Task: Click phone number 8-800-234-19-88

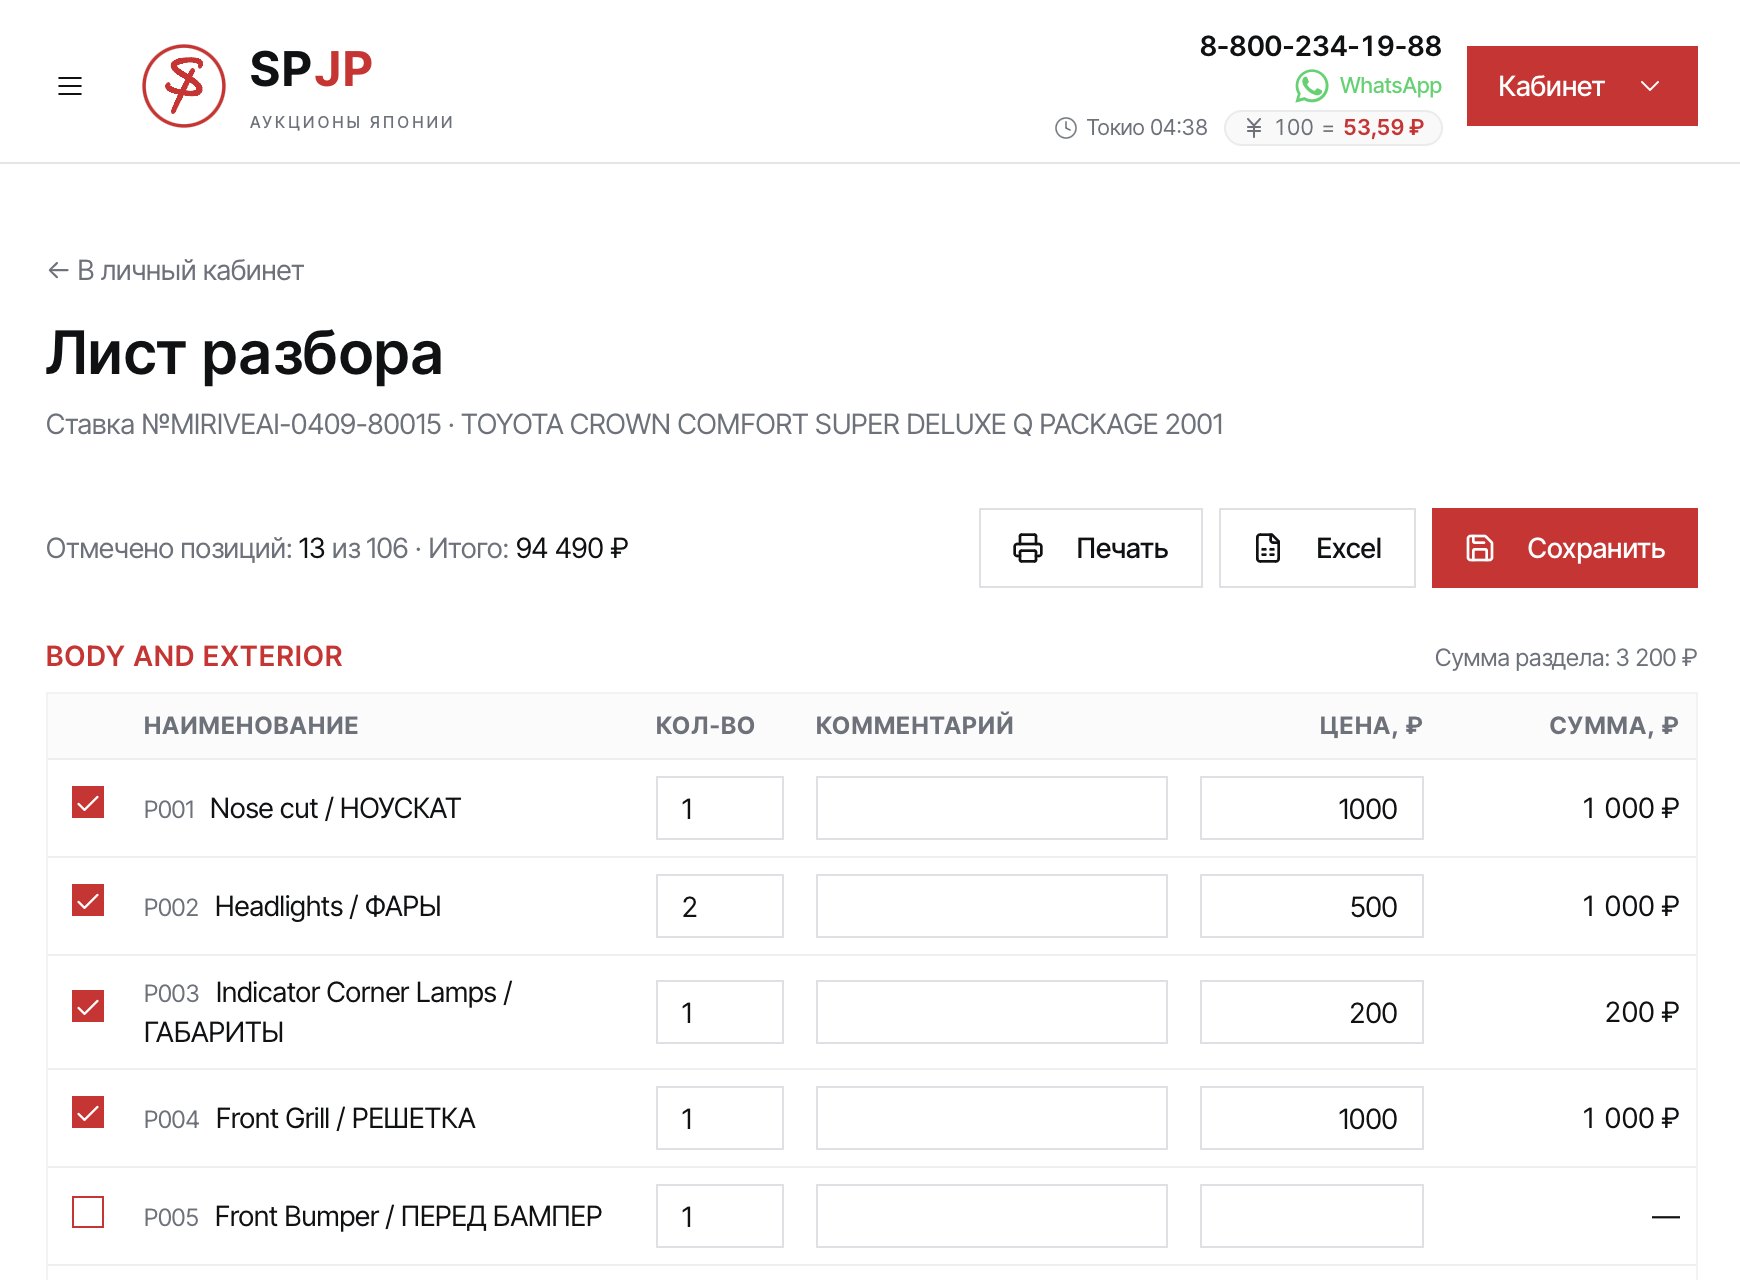Action: point(1320,46)
